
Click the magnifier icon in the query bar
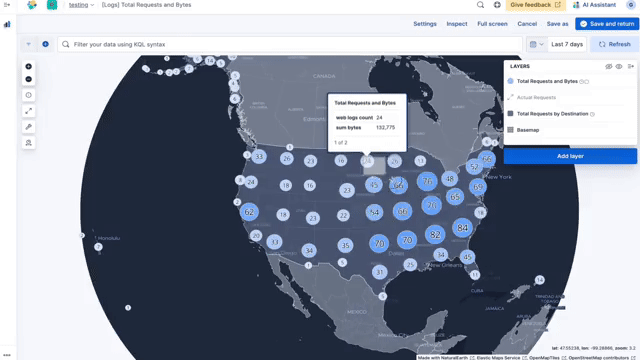pyautogui.click(x=66, y=44)
